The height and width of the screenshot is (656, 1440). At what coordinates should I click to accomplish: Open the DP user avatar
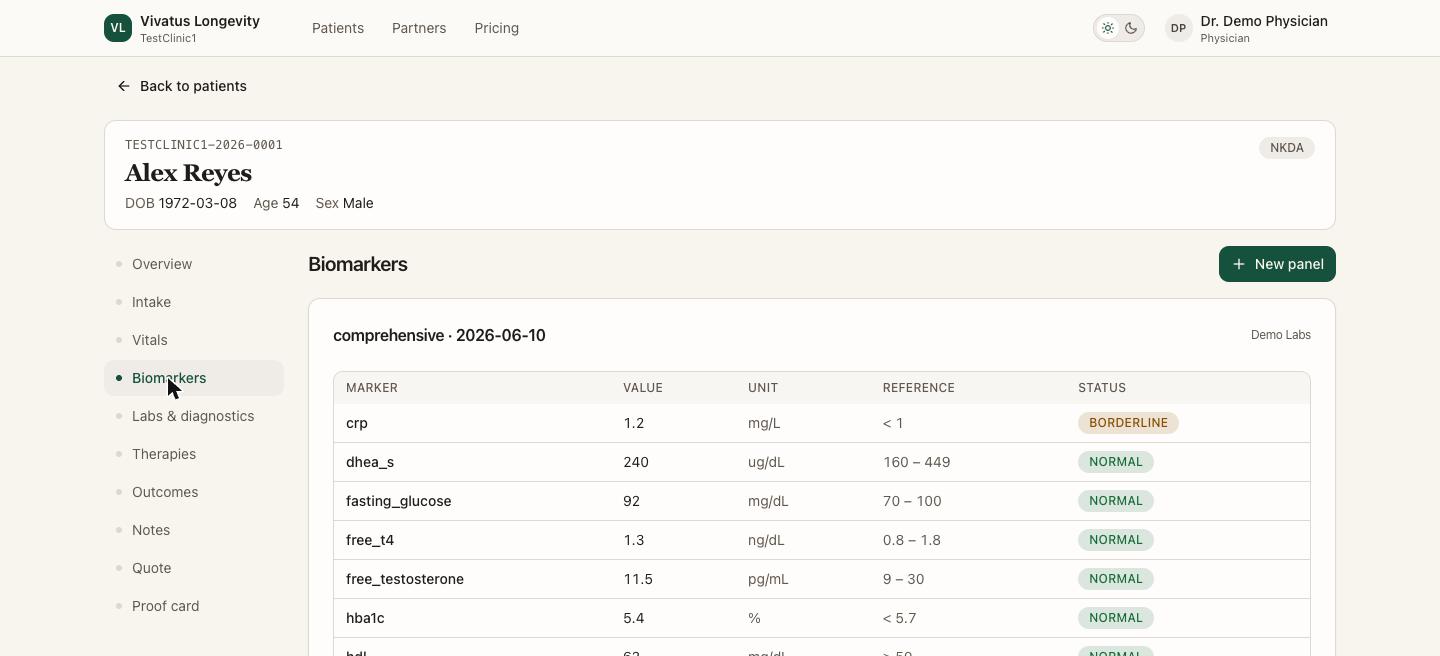point(1178,28)
